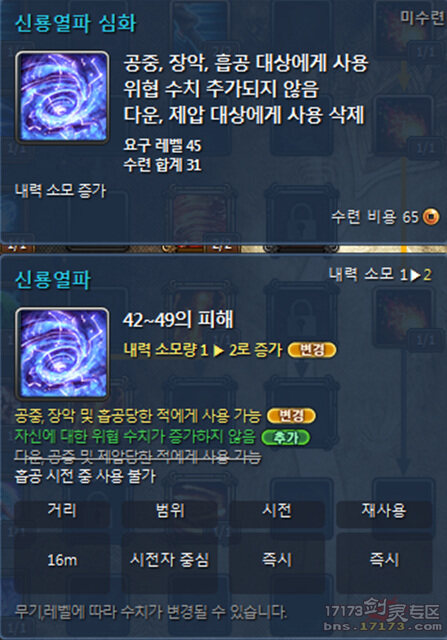447x640 pixels.
Task: Click the green 추가 badge
Action: pos(286,437)
